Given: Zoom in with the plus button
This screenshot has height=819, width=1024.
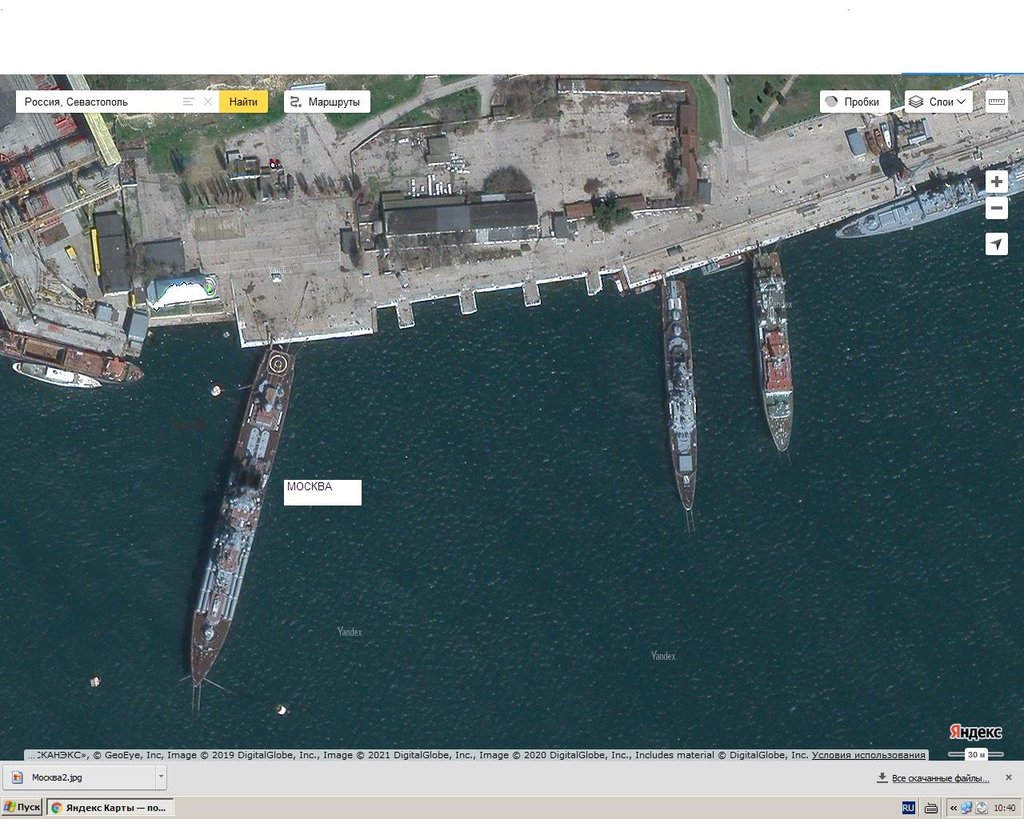Looking at the screenshot, I should pos(996,182).
